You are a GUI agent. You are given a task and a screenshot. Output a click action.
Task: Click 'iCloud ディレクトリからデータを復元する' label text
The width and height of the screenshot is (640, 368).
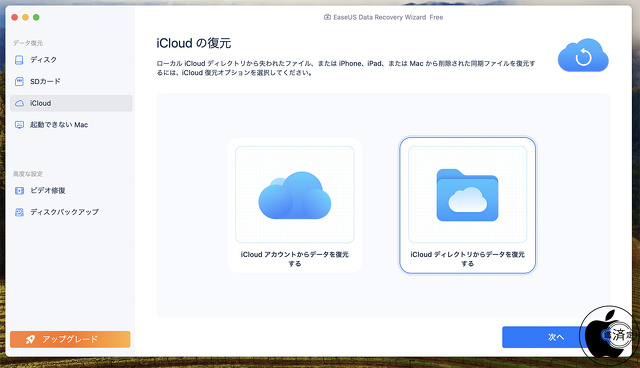coord(467,259)
